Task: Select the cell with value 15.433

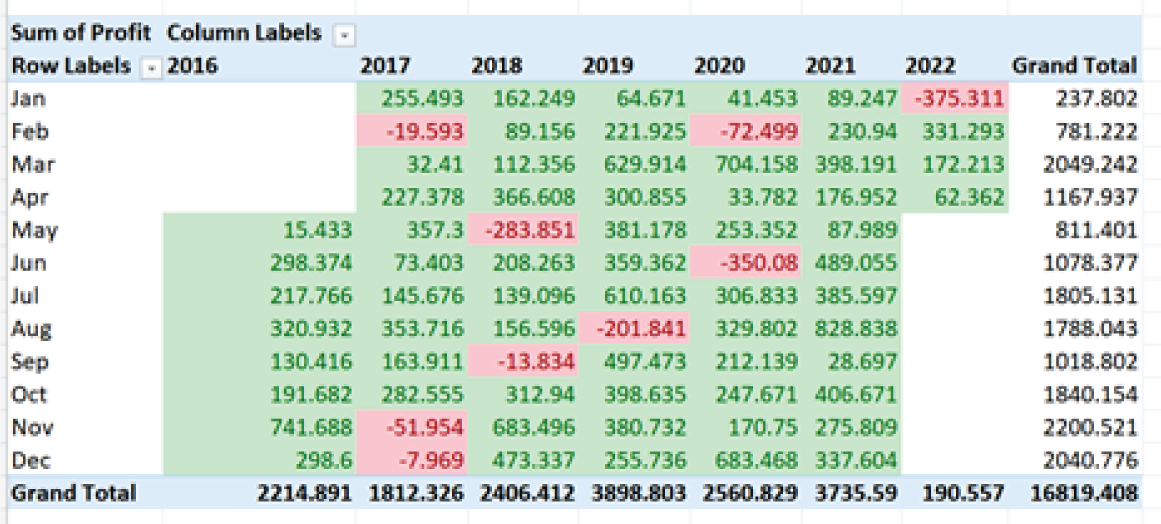Action: (261, 230)
